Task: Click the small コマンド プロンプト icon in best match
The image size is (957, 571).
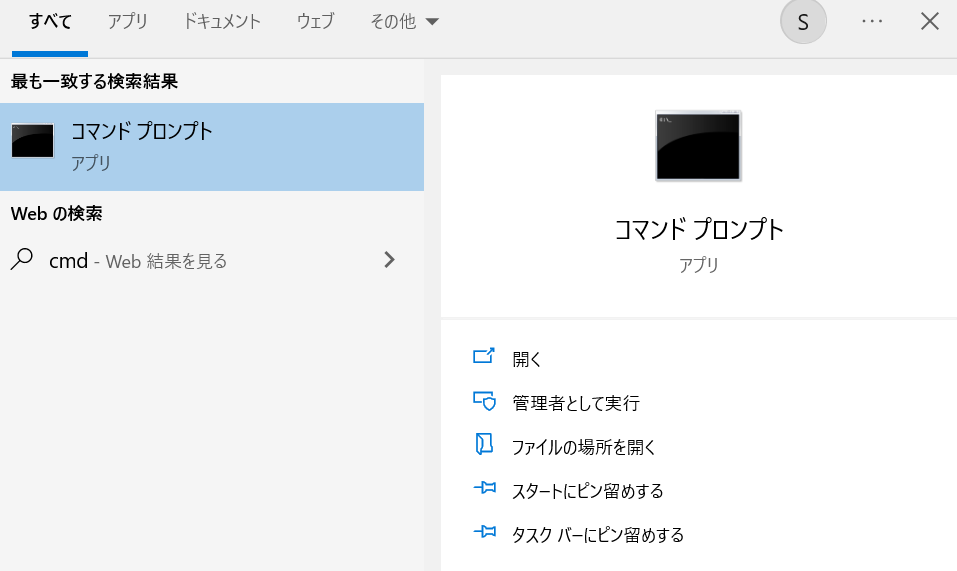Action: (x=32, y=142)
